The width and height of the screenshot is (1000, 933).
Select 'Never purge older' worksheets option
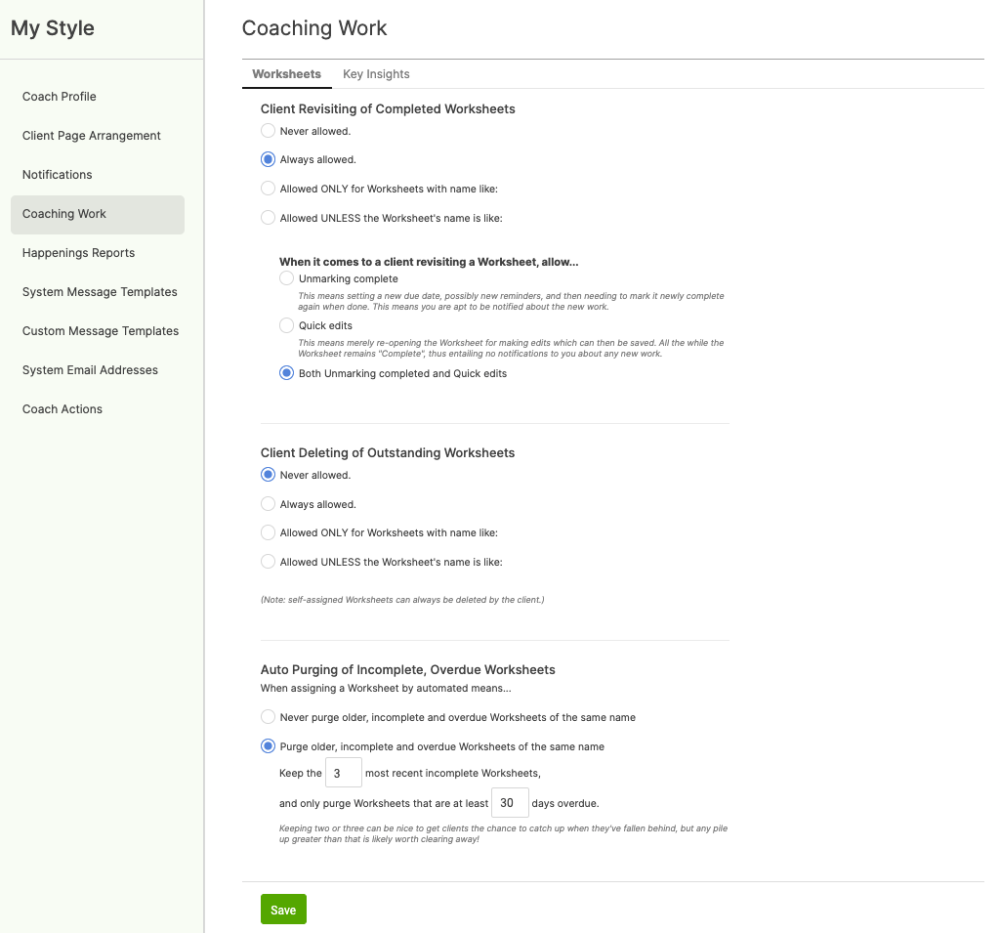click(268, 717)
